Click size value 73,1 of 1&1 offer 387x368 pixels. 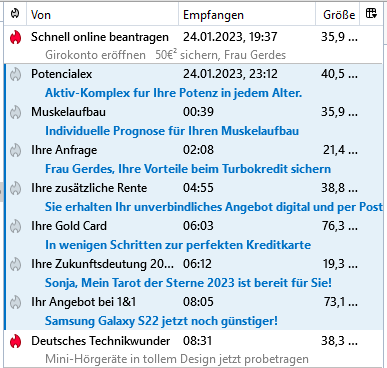[x=341, y=302]
